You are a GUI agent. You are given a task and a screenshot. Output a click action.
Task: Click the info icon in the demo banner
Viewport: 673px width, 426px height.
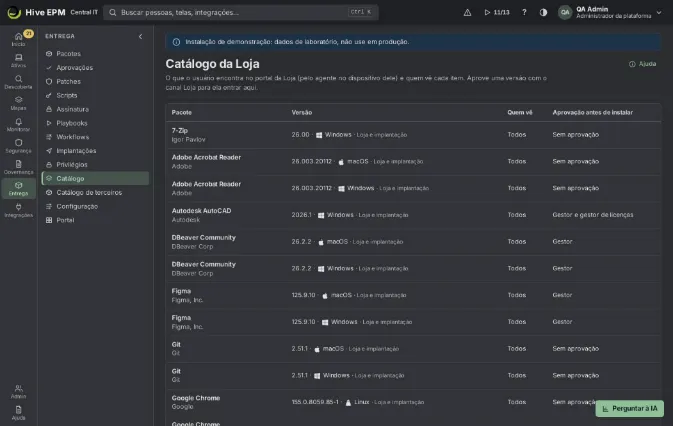point(176,42)
